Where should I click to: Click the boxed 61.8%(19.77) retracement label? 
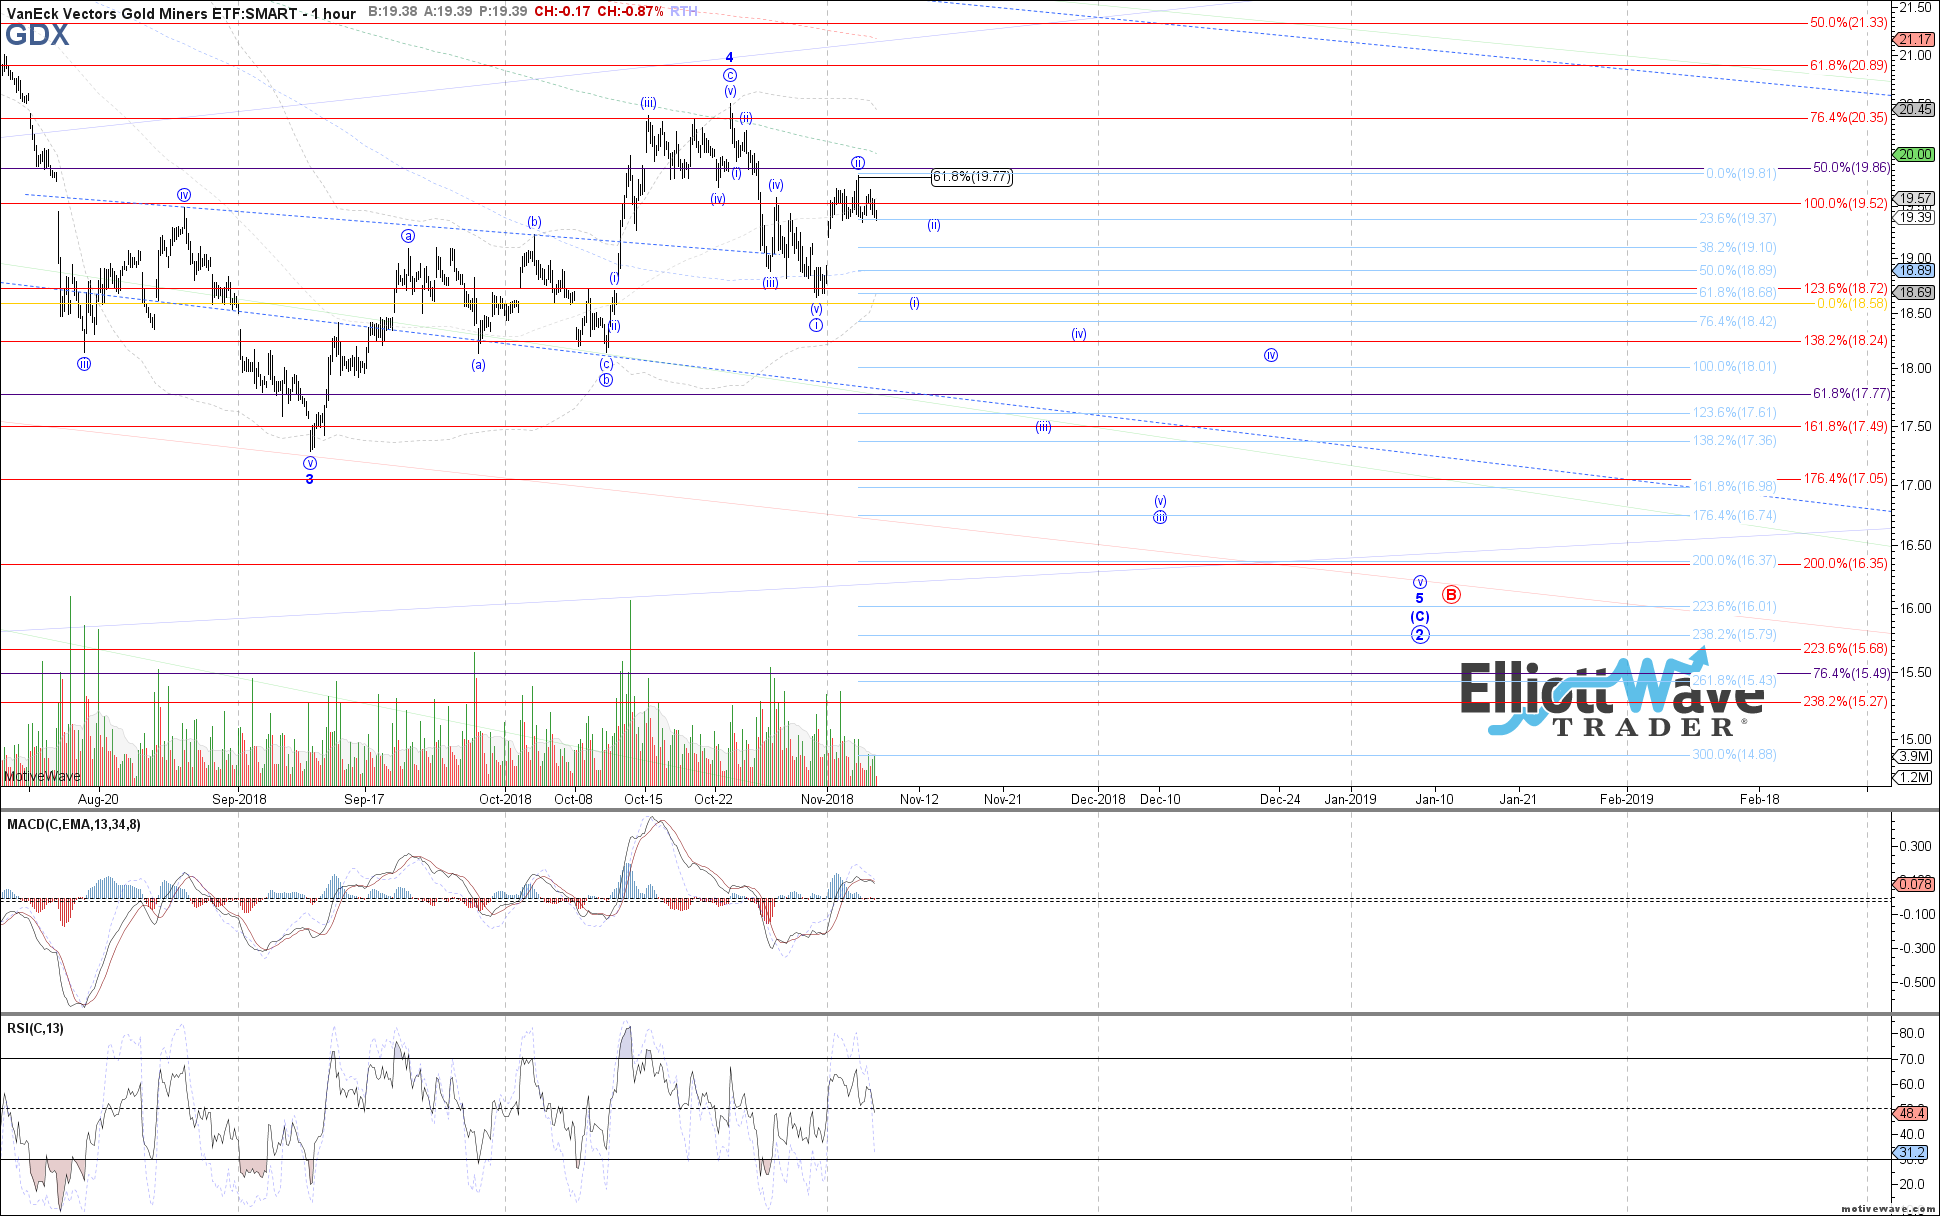971,177
